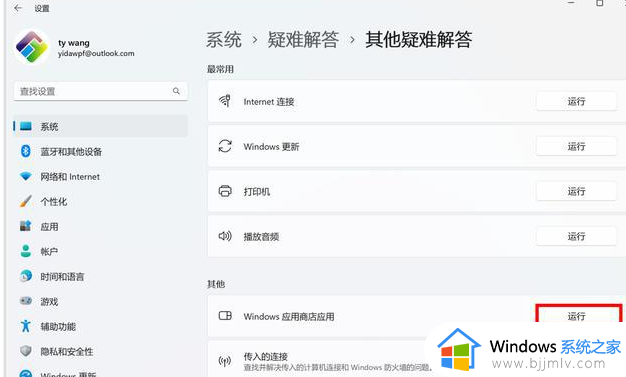Select 系统 in the sidebar
Screen dimensions: 626x377
point(101,127)
